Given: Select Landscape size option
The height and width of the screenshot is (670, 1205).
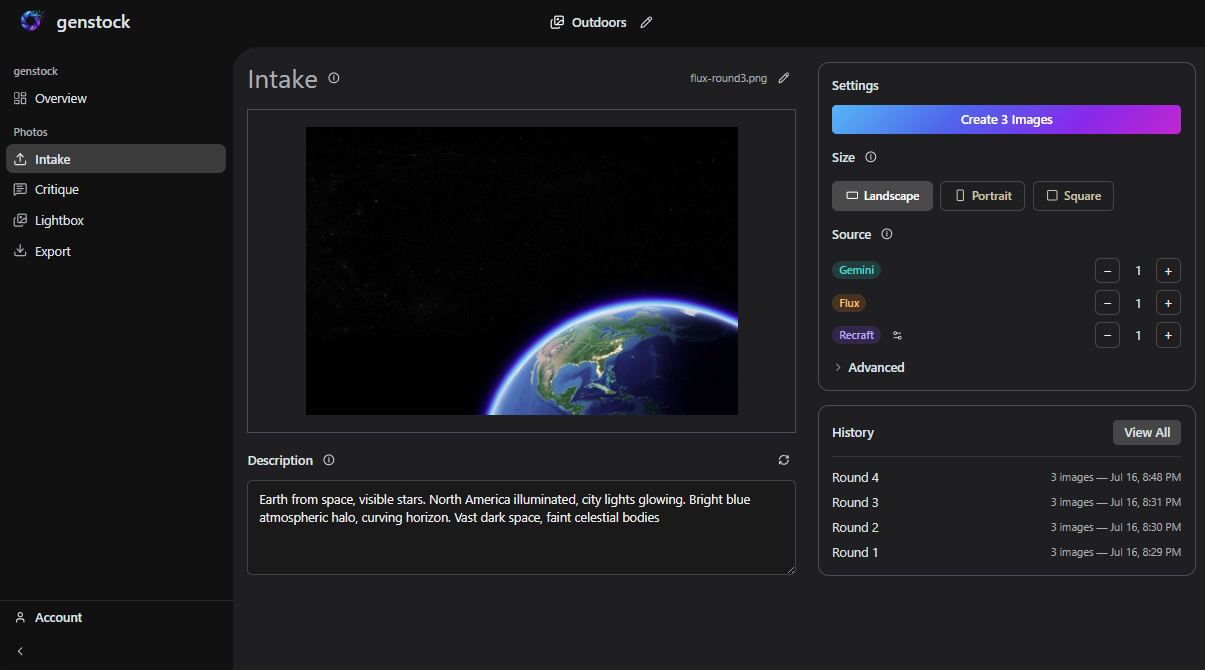Looking at the screenshot, I should pos(882,196).
